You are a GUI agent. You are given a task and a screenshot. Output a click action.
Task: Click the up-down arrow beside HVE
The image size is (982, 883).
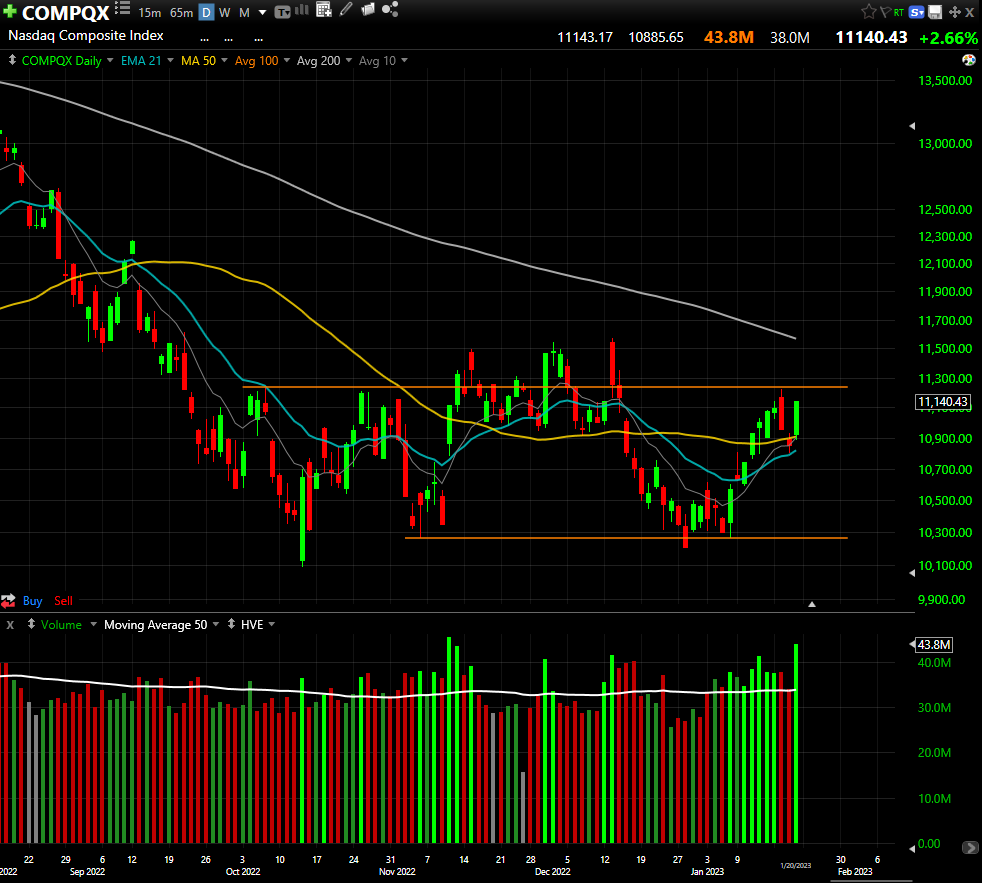231,624
